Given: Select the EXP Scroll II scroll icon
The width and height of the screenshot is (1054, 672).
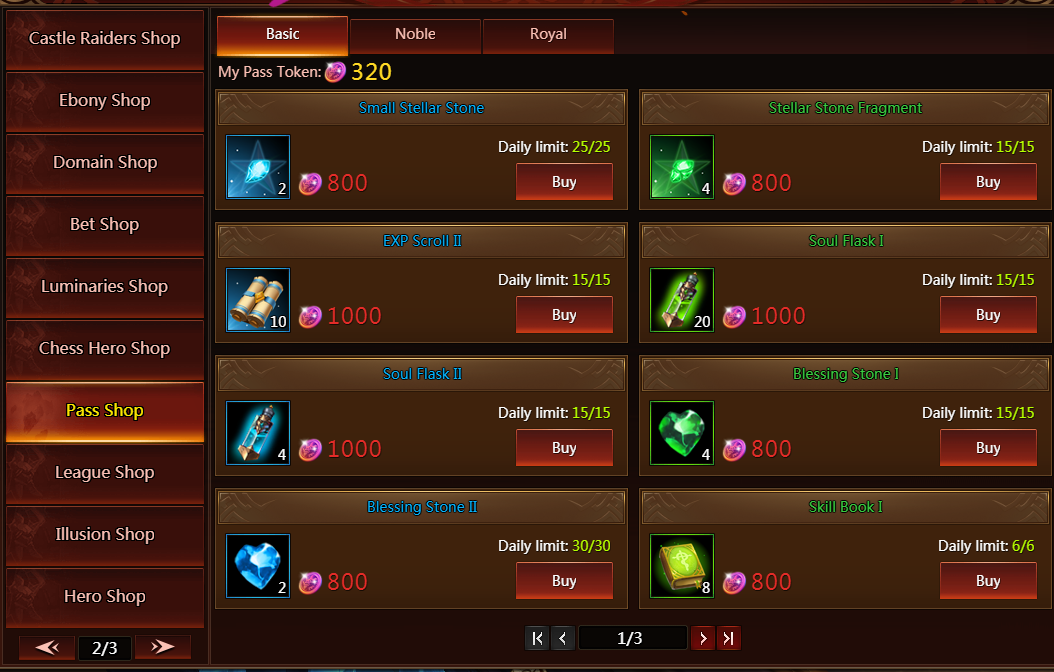Looking at the screenshot, I should (x=258, y=300).
